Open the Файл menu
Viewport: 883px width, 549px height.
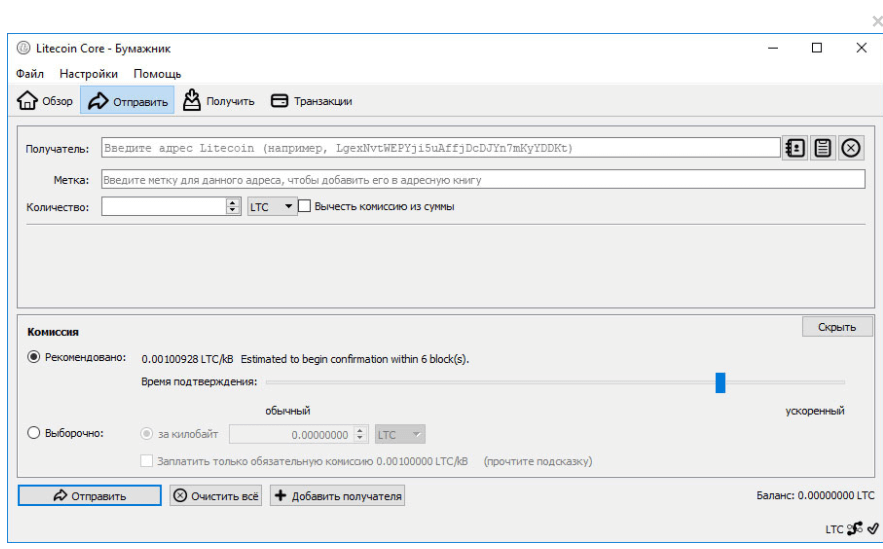coord(30,74)
